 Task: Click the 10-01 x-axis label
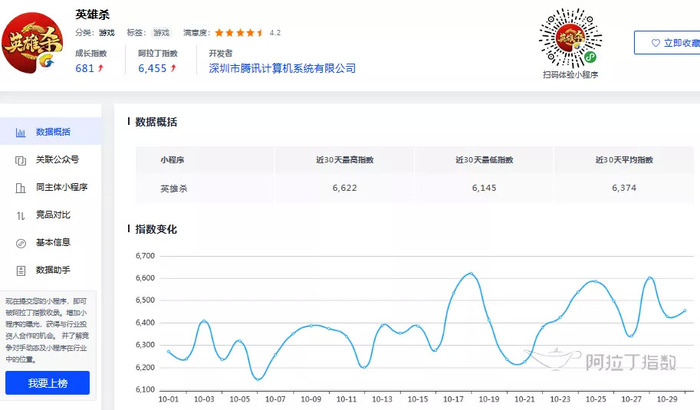[168, 399]
